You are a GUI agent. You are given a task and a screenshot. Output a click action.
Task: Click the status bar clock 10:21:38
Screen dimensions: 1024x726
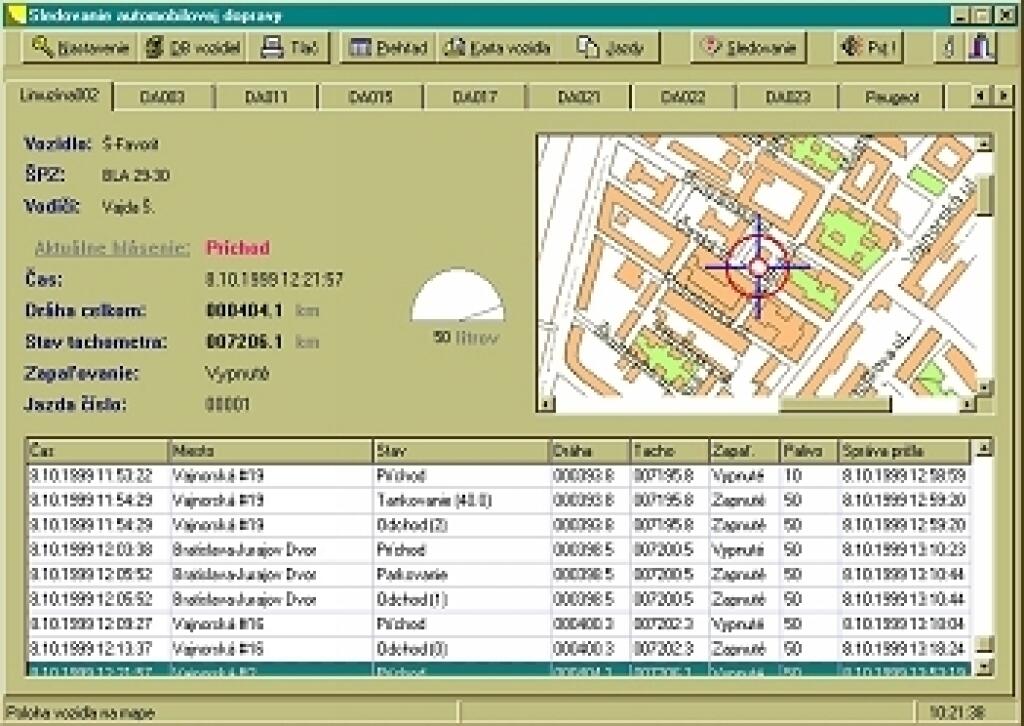pos(957,712)
